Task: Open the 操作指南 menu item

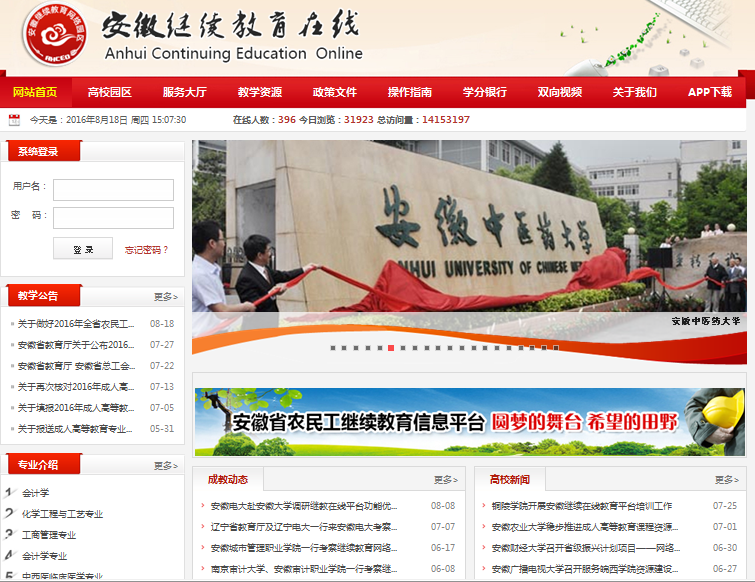Action: click(410, 92)
